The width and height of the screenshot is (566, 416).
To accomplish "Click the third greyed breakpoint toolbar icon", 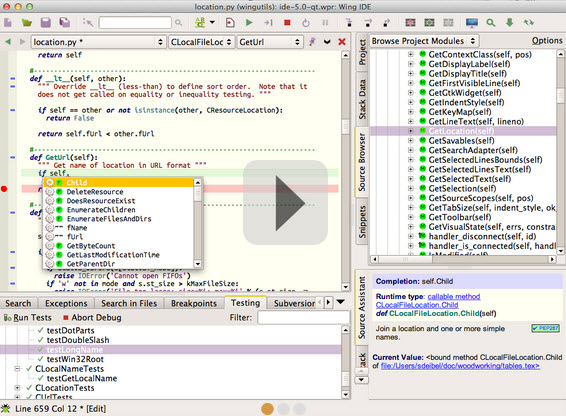I will [448, 22].
